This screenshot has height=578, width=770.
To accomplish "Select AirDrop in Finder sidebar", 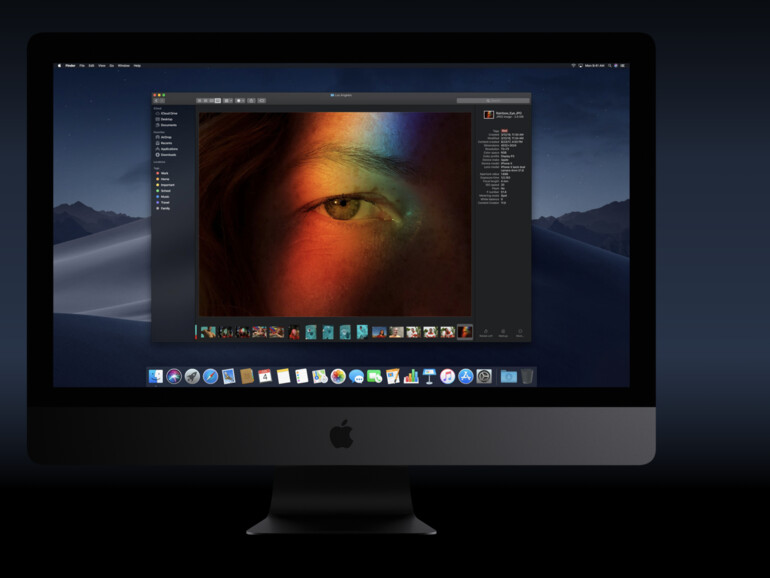I will pos(164,137).
